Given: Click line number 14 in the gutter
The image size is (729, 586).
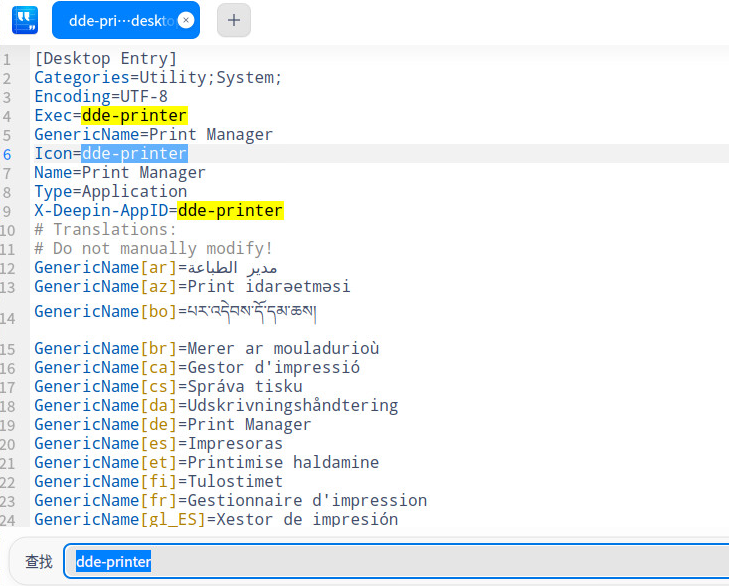Looking at the screenshot, I should tap(7, 319).
